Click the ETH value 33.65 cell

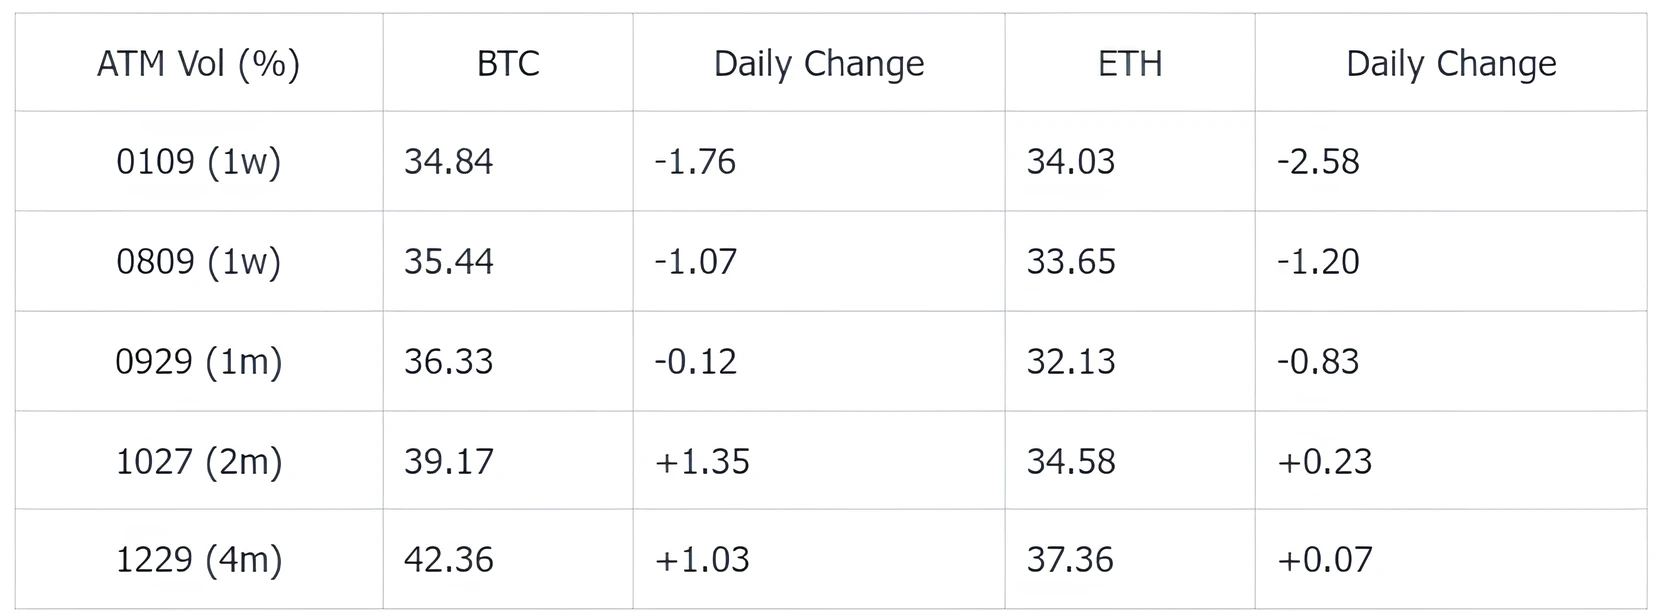tap(1070, 262)
